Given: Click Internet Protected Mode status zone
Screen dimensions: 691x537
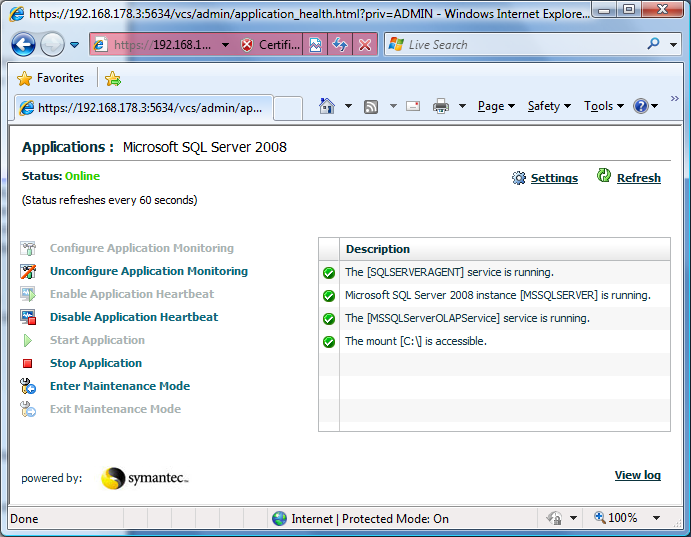Looking at the screenshot, I should 360,519.
